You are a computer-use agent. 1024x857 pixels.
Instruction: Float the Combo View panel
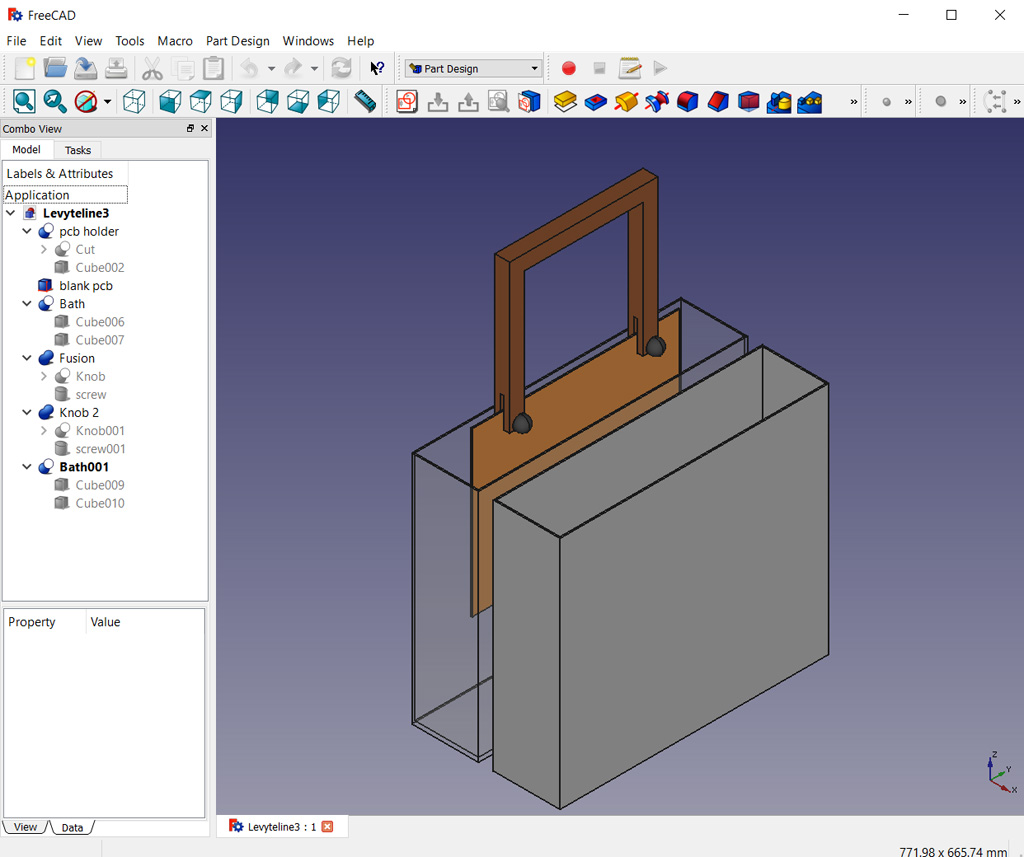pos(190,128)
